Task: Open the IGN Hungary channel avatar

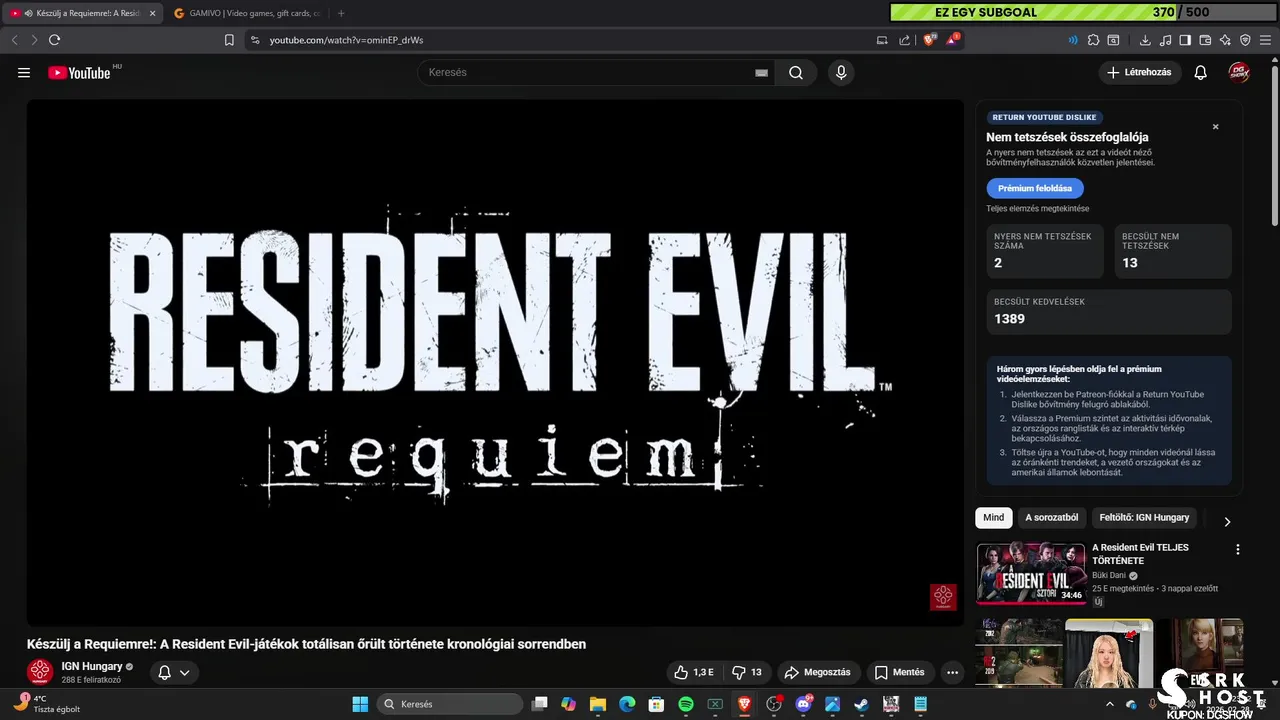Action: click(x=40, y=672)
